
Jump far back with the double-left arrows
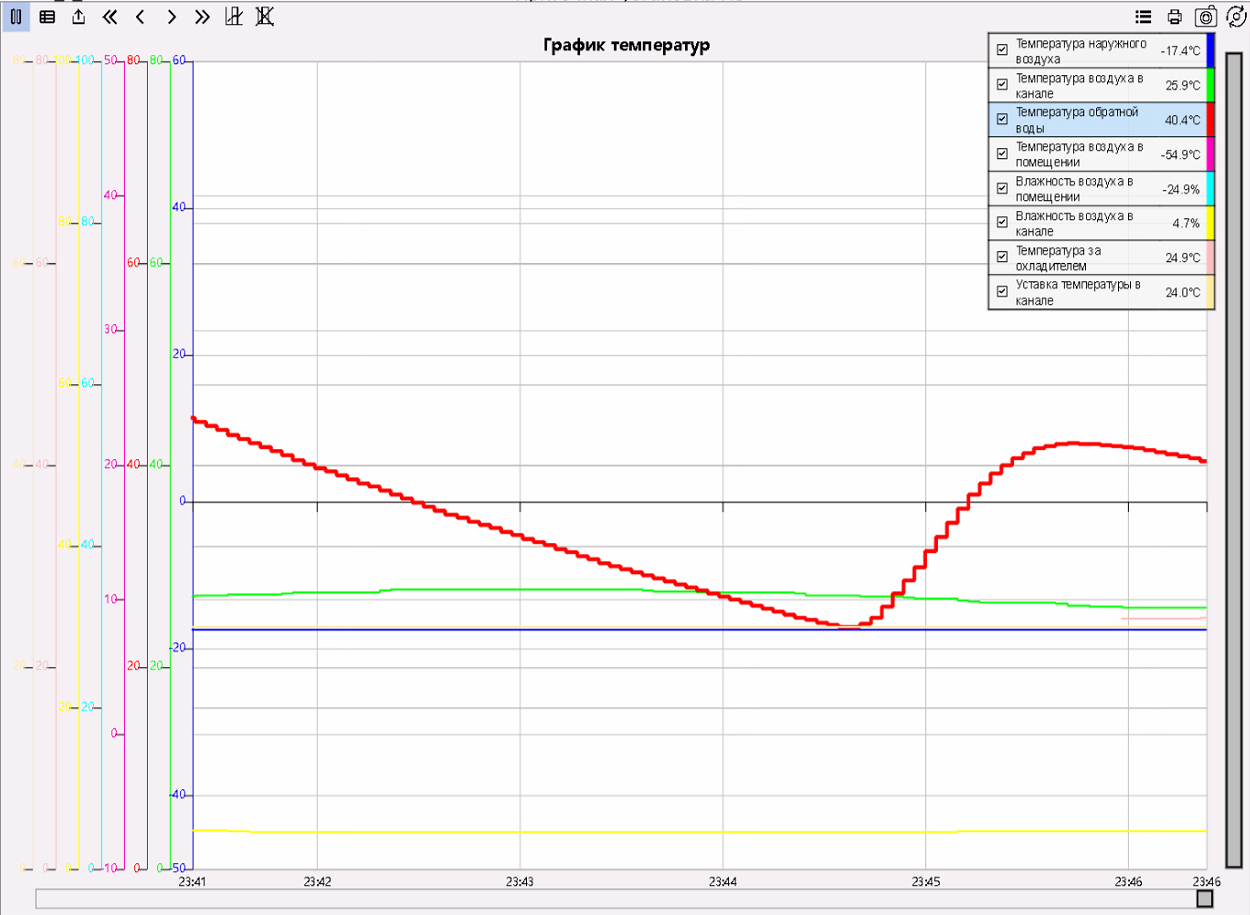(x=110, y=17)
